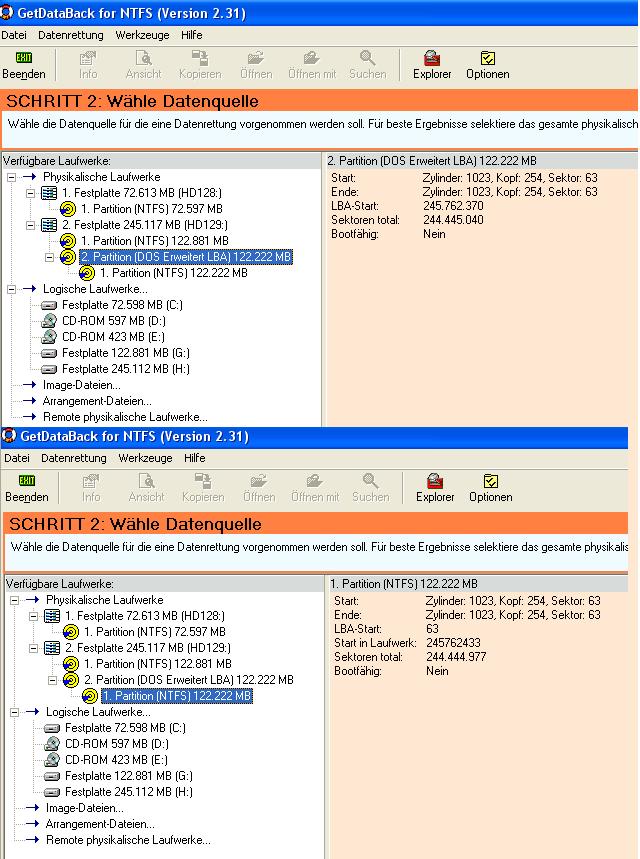The height and width of the screenshot is (859, 640).
Task: Click Info toolbar icon in top window
Action: click(88, 58)
